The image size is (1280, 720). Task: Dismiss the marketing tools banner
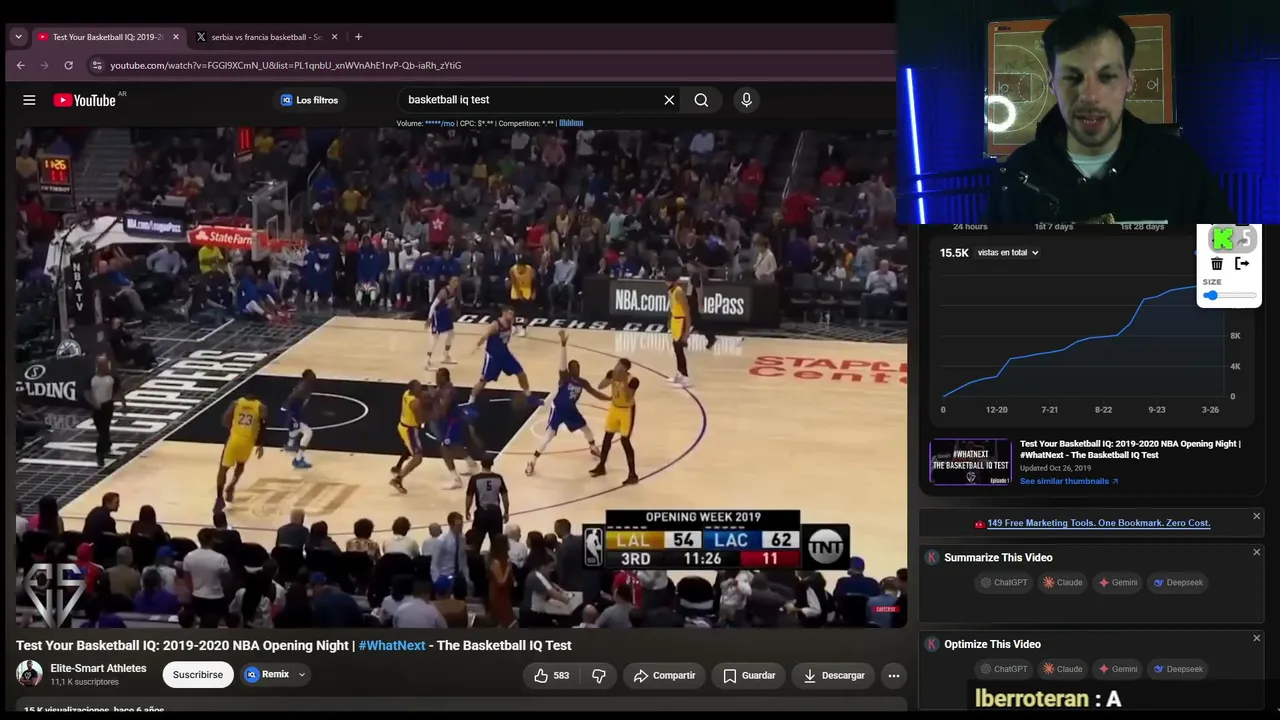click(1257, 516)
